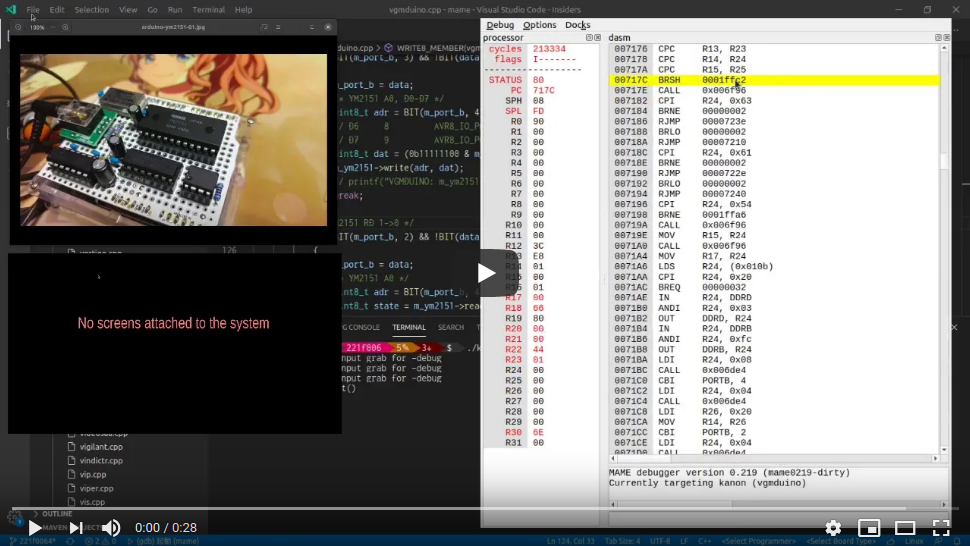Viewport: 970px width, 546px height.
Task: Click the UTF-8 encoding status item
Action: [x=660, y=541]
